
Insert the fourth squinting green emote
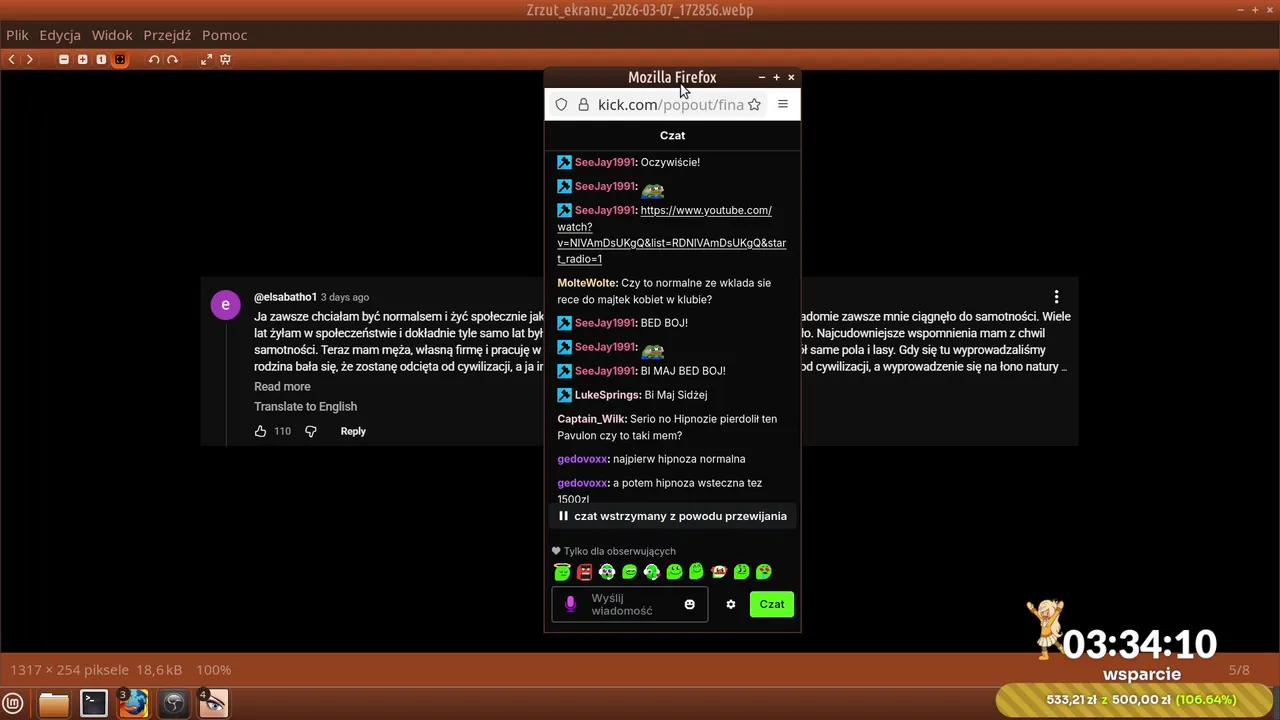pos(629,572)
